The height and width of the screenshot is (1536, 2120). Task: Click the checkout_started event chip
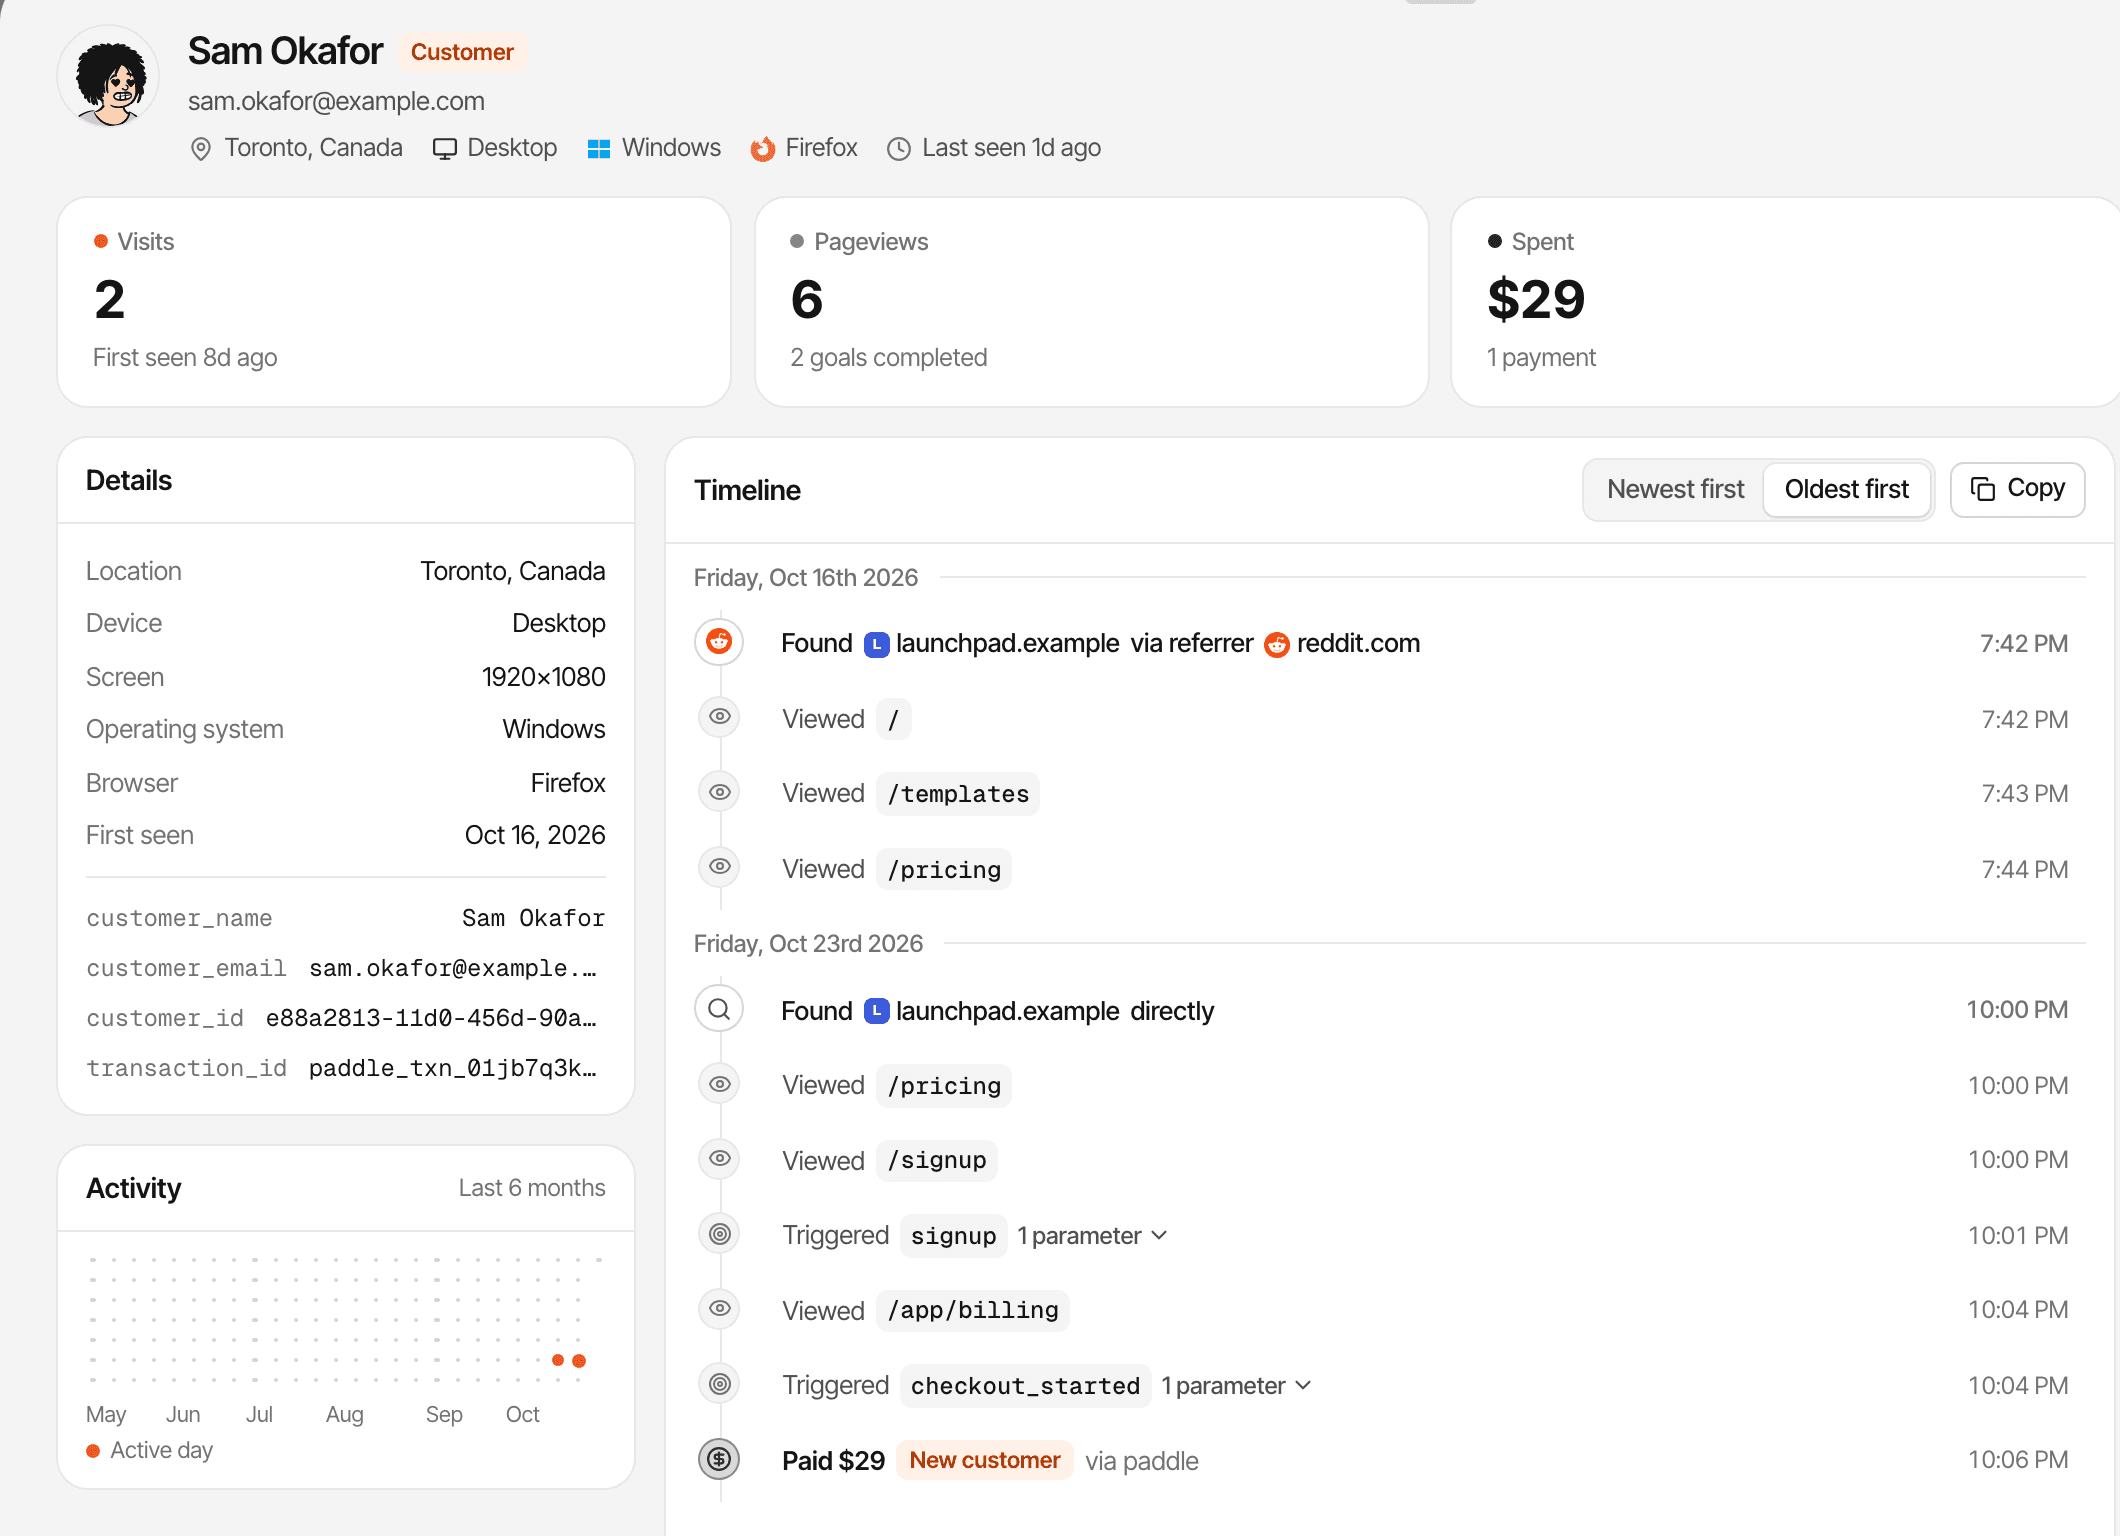coord(1025,1386)
